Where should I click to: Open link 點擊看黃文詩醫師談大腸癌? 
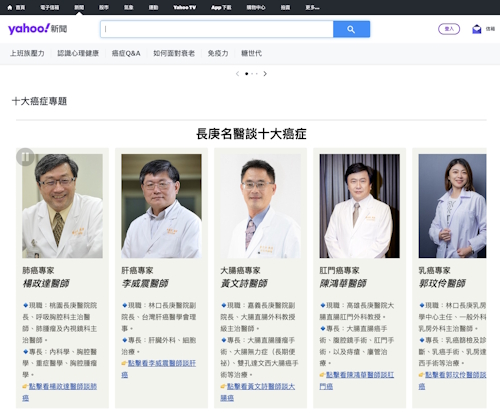pyautogui.click(x=258, y=392)
